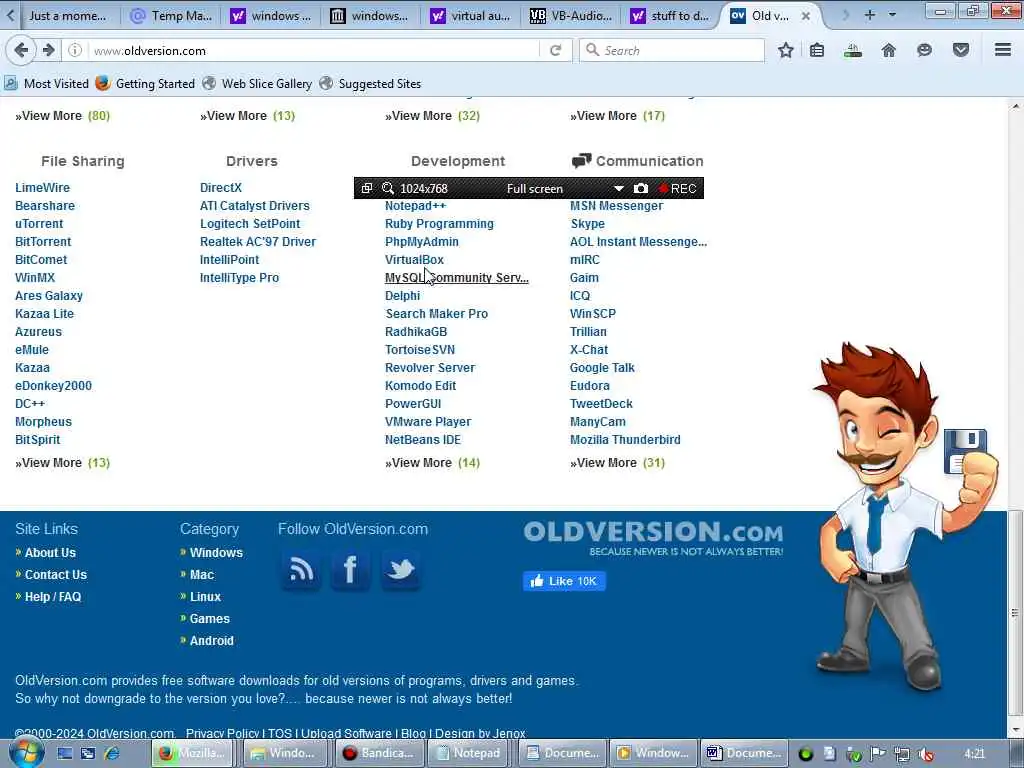Open the list all tabs dropdown arrow

click(892, 15)
